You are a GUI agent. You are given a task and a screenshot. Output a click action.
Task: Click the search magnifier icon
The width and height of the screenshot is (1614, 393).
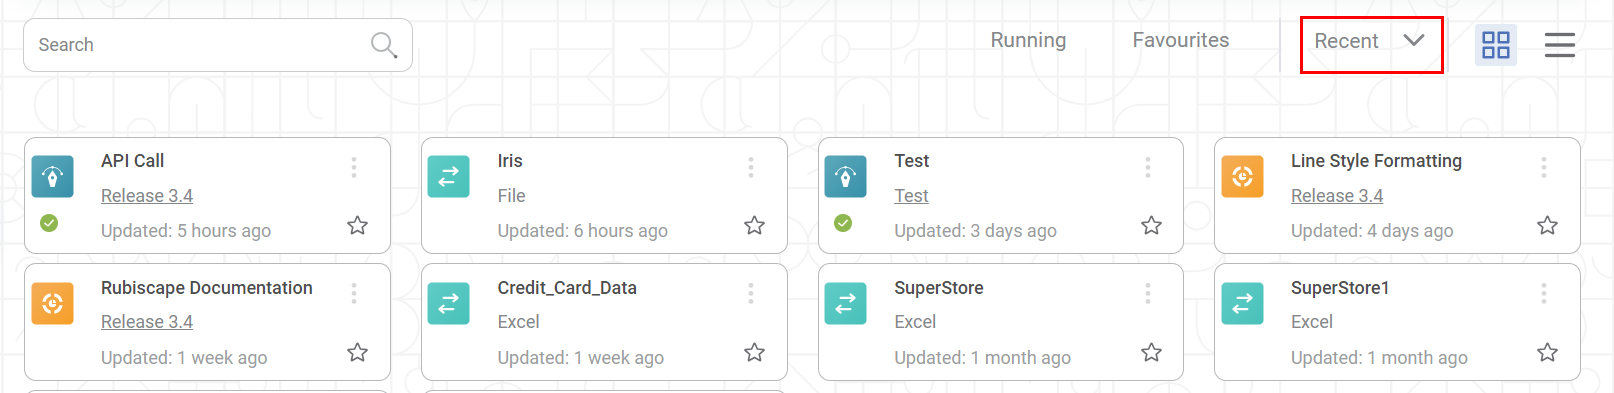384,45
